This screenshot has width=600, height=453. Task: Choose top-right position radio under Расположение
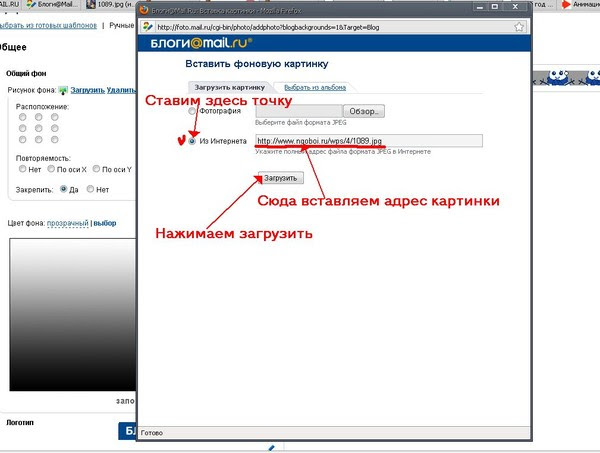[55, 117]
